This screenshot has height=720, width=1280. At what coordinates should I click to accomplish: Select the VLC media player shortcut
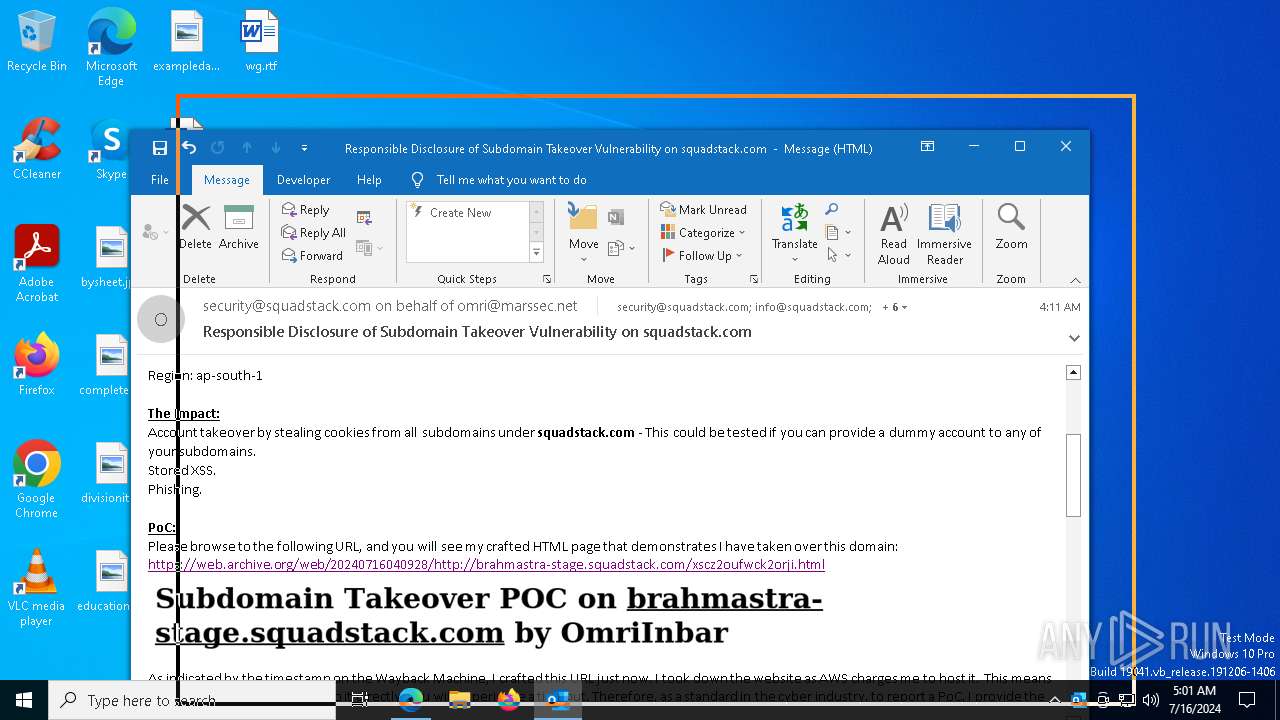click(37, 588)
